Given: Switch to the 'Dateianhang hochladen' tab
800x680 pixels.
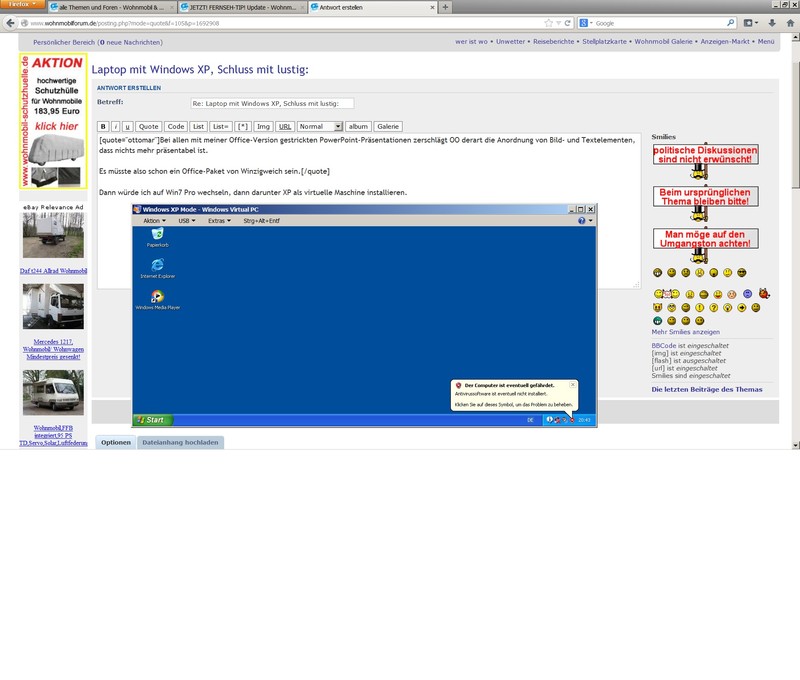Looking at the screenshot, I should 181,443.
